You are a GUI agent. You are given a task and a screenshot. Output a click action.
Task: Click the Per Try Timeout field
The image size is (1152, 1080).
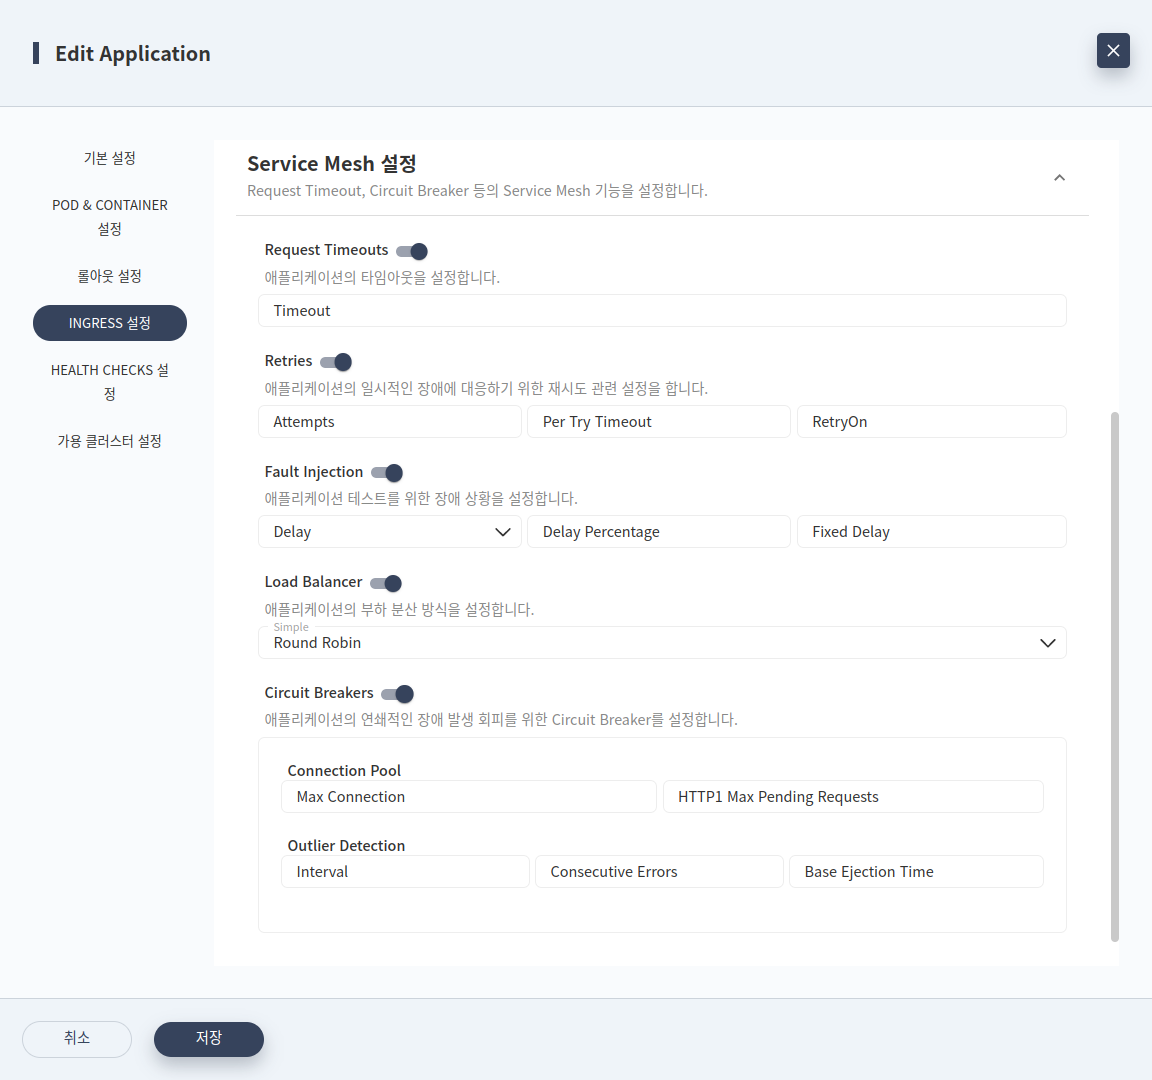pyautogui.click(x=659, y=422)
